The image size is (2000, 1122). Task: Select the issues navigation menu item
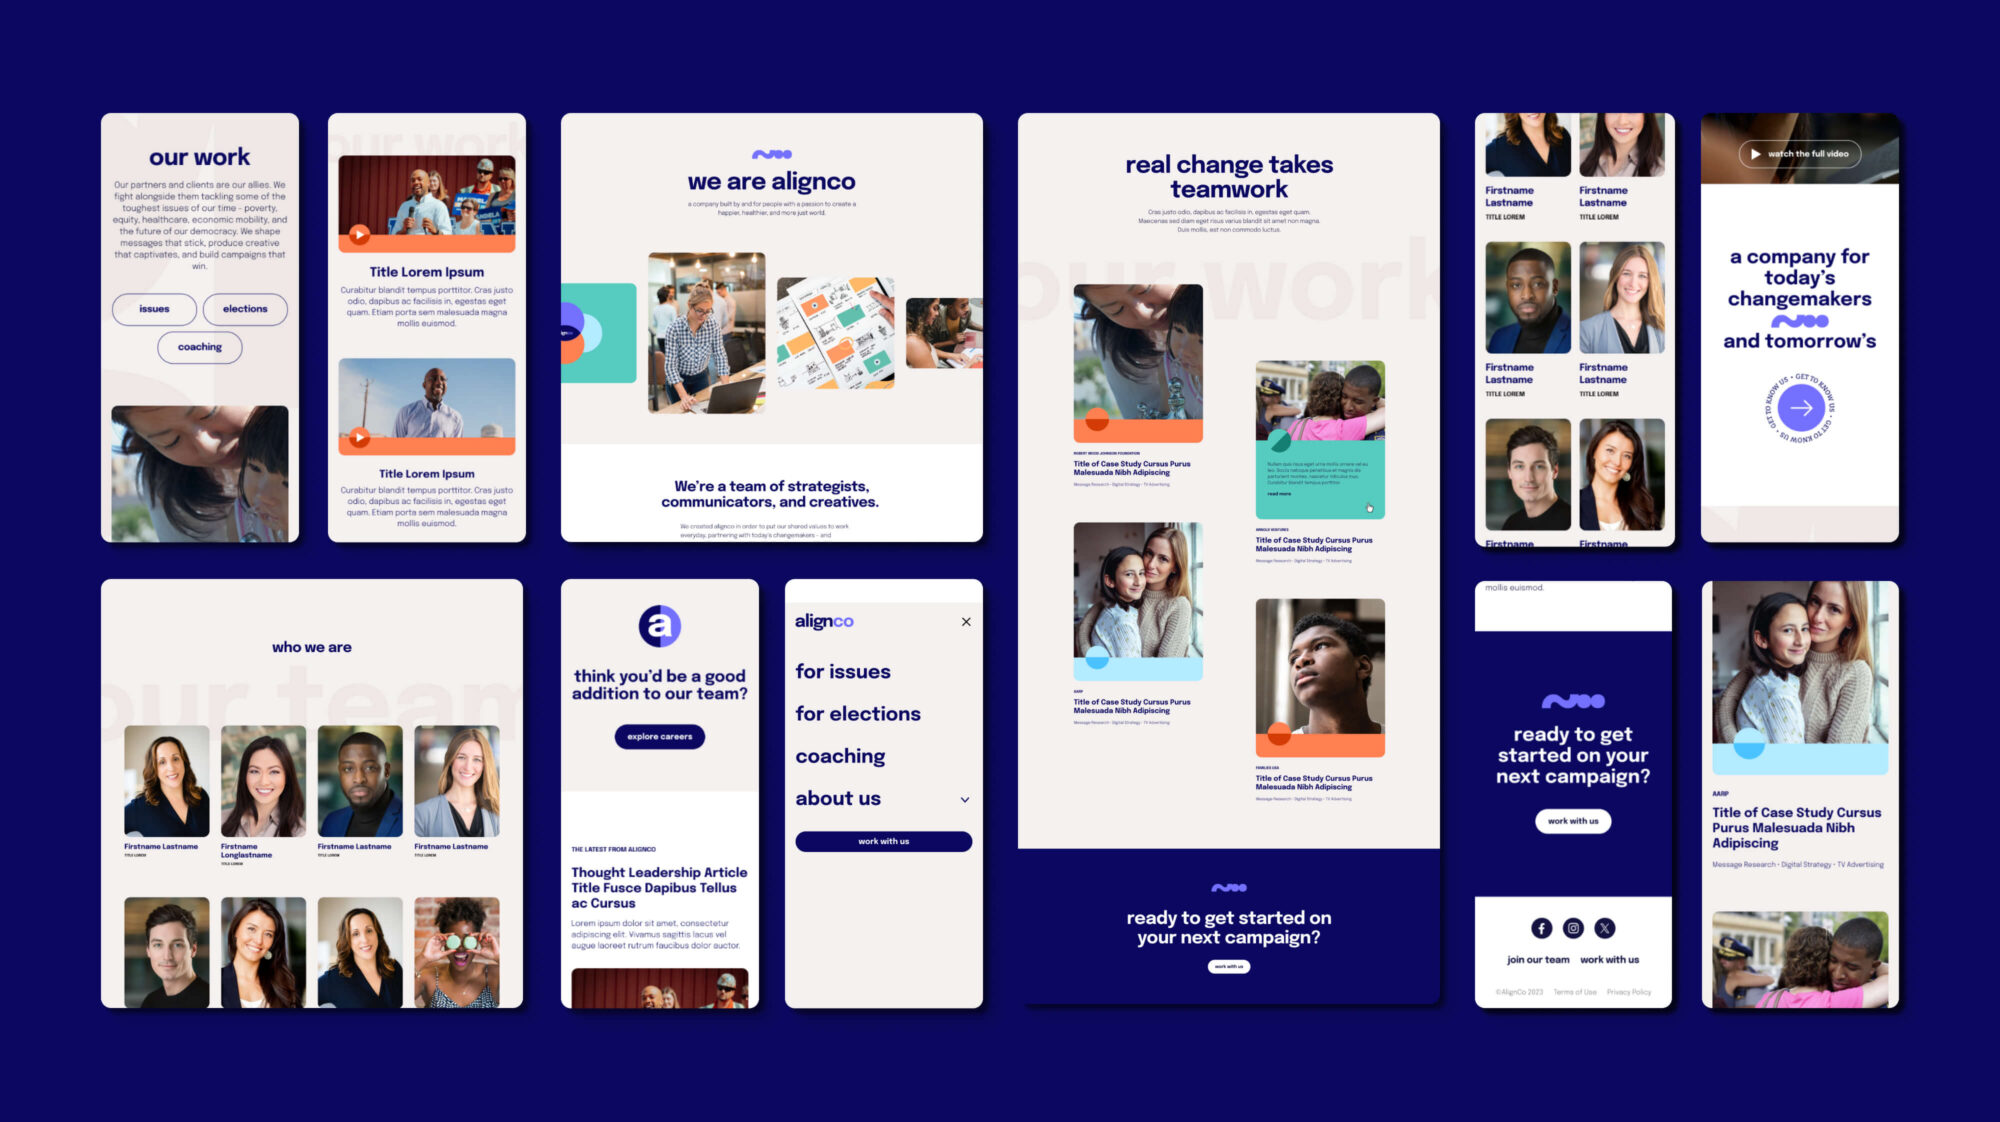pyautogui.click(x=843, y=670)
